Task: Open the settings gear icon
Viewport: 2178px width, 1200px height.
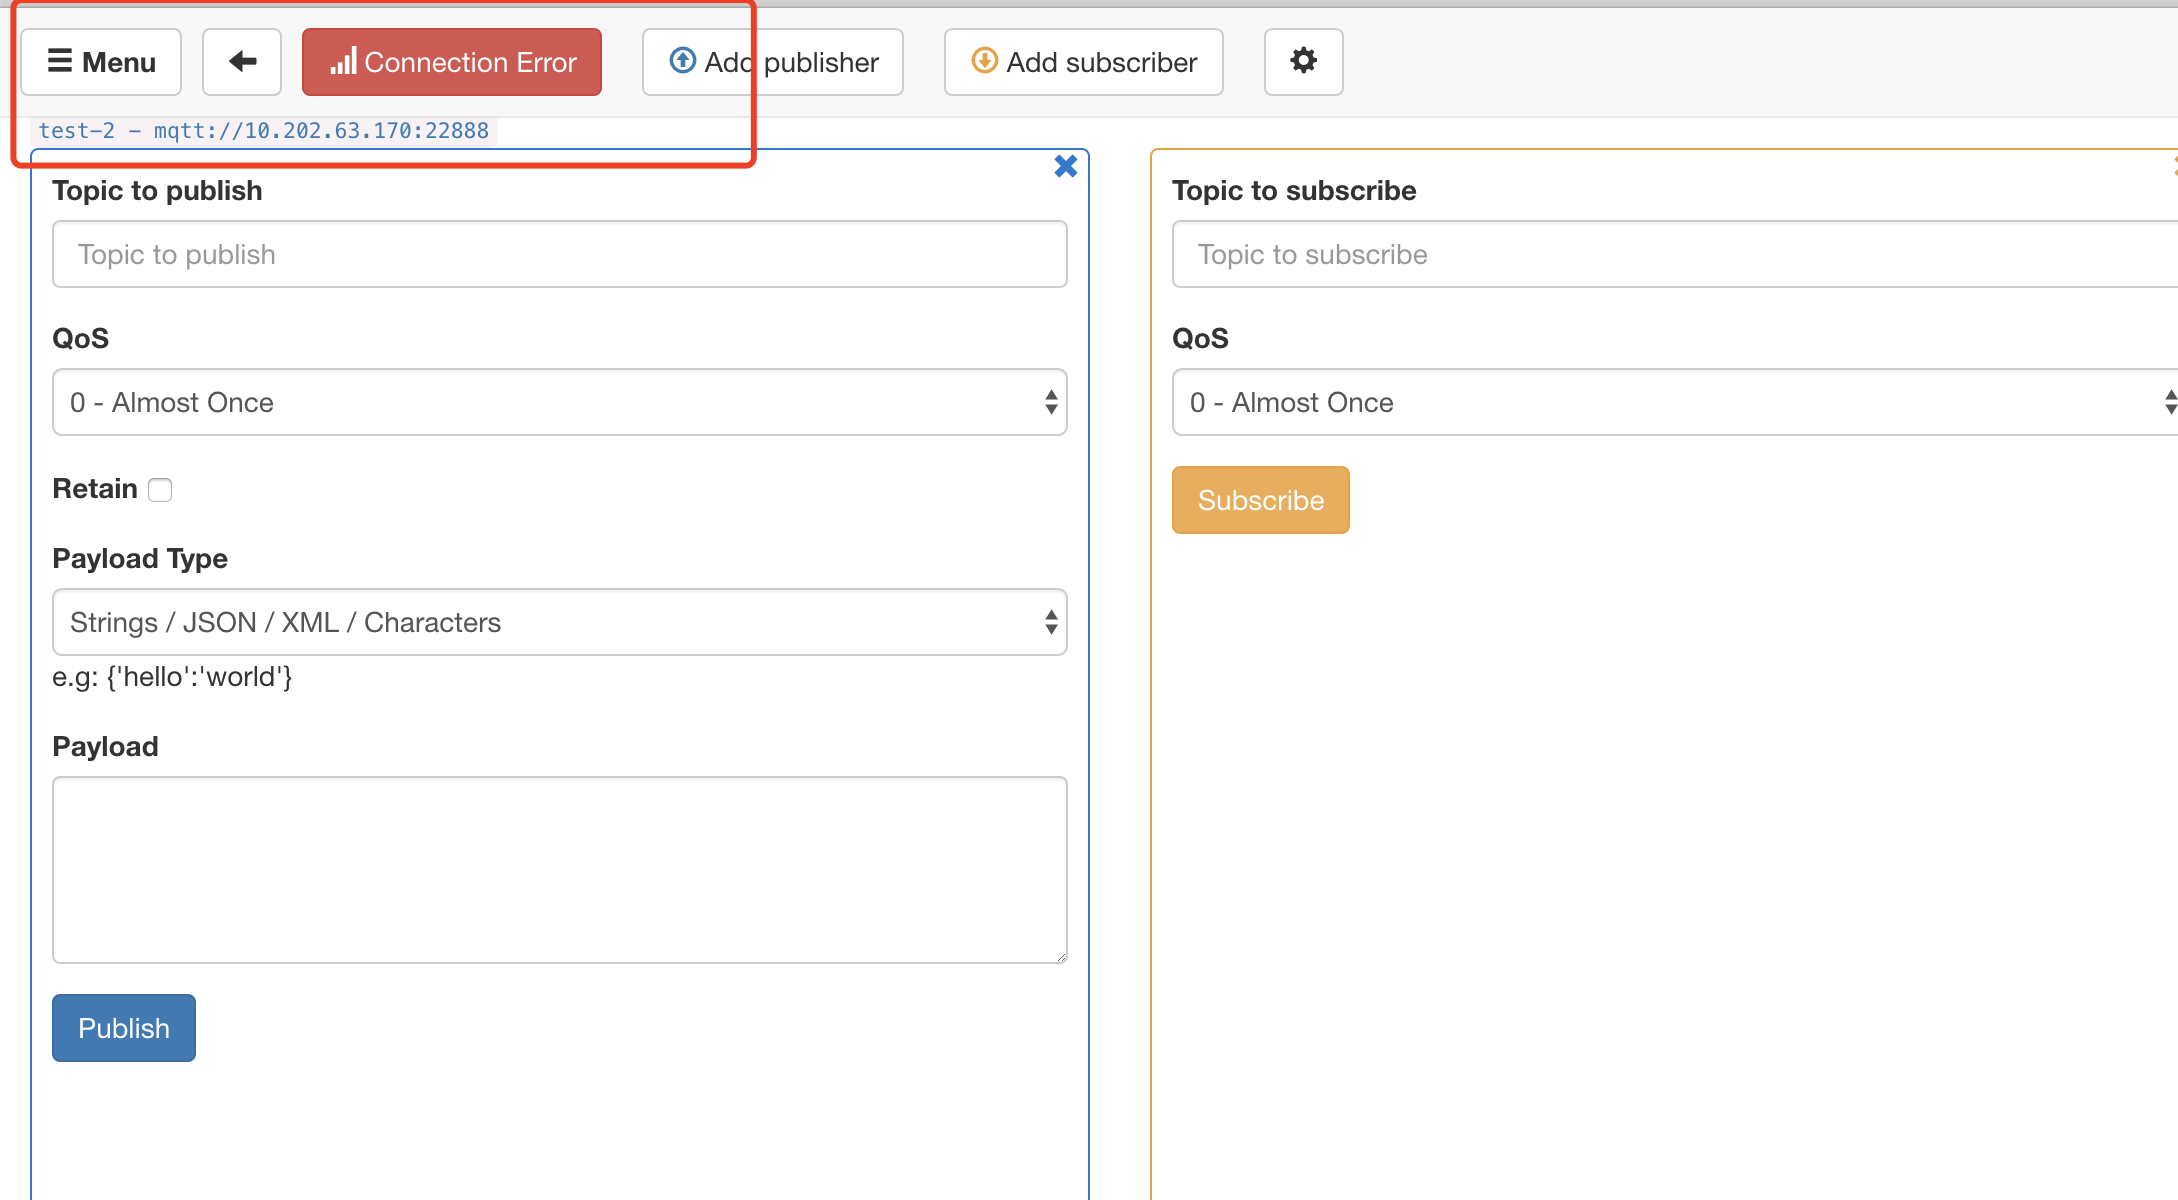Action: click(x=1303, y=61)
